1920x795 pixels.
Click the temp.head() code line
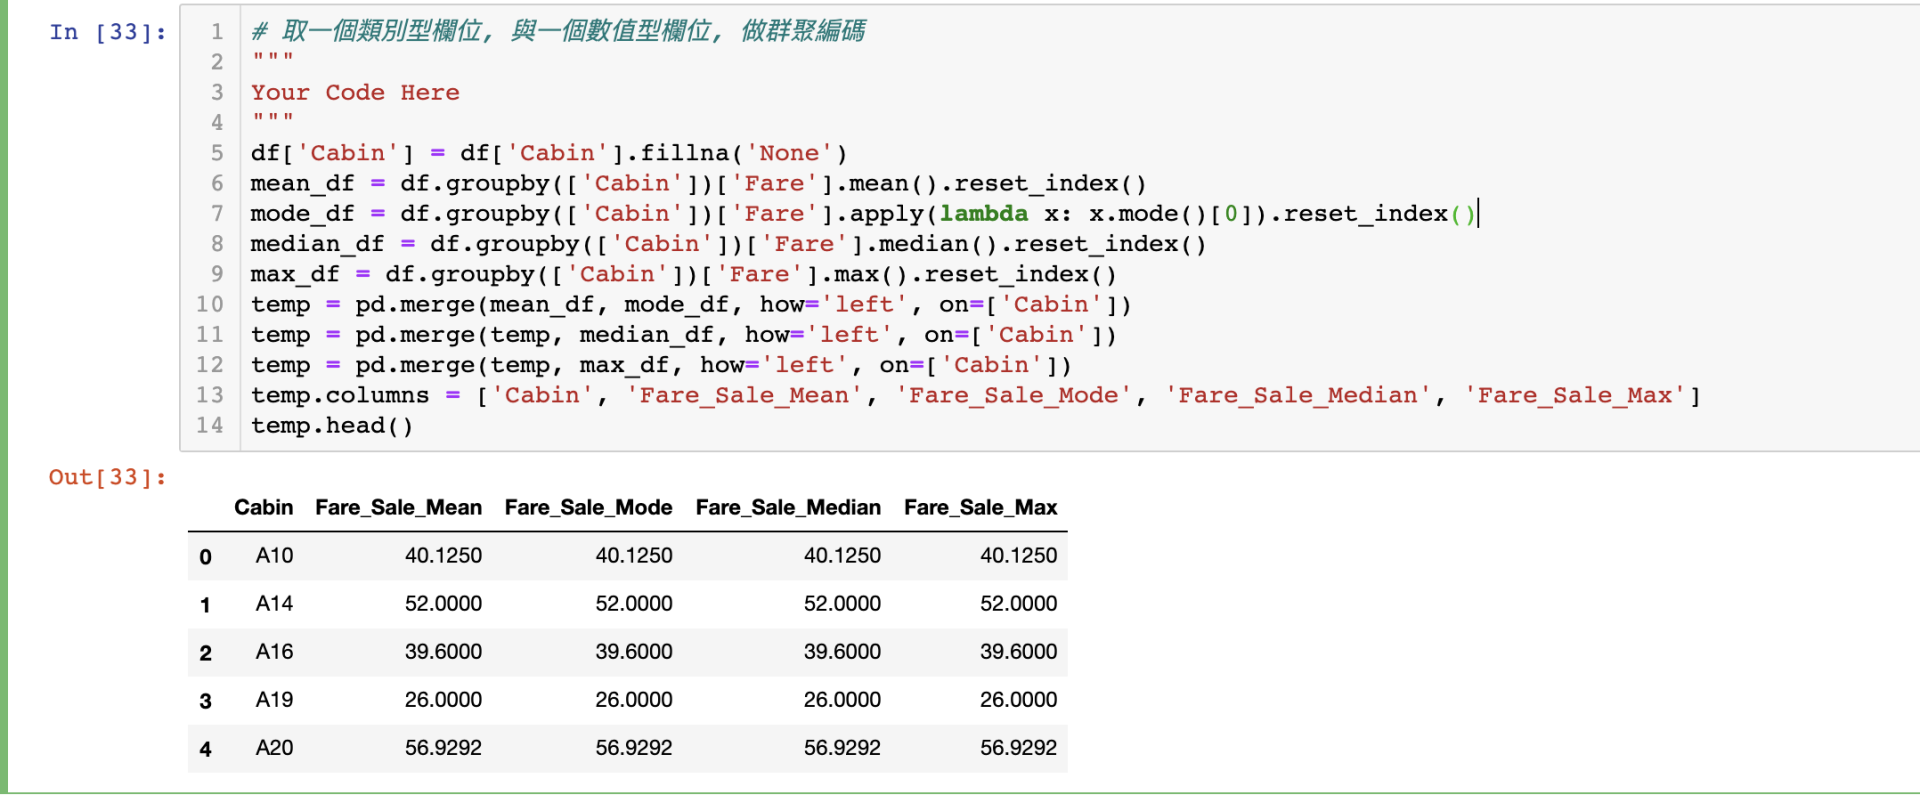click(332, 426)
